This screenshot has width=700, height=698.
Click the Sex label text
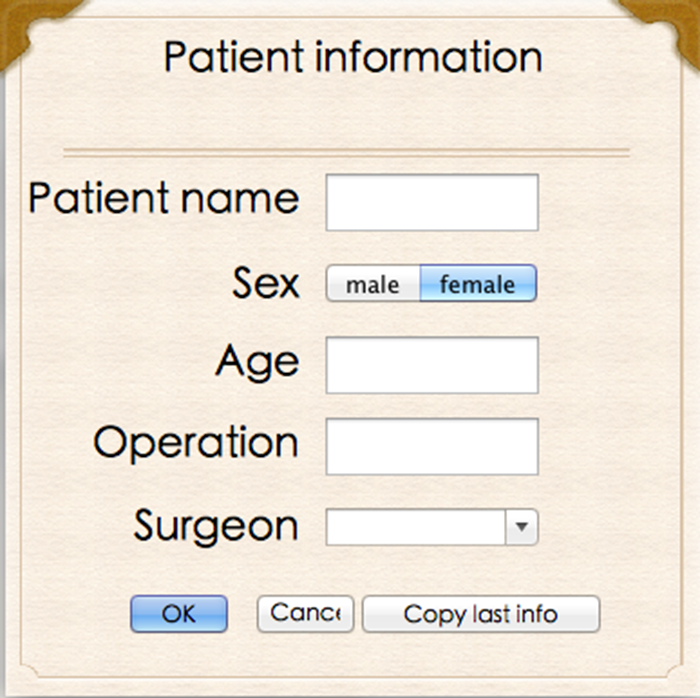coord(266,282)
